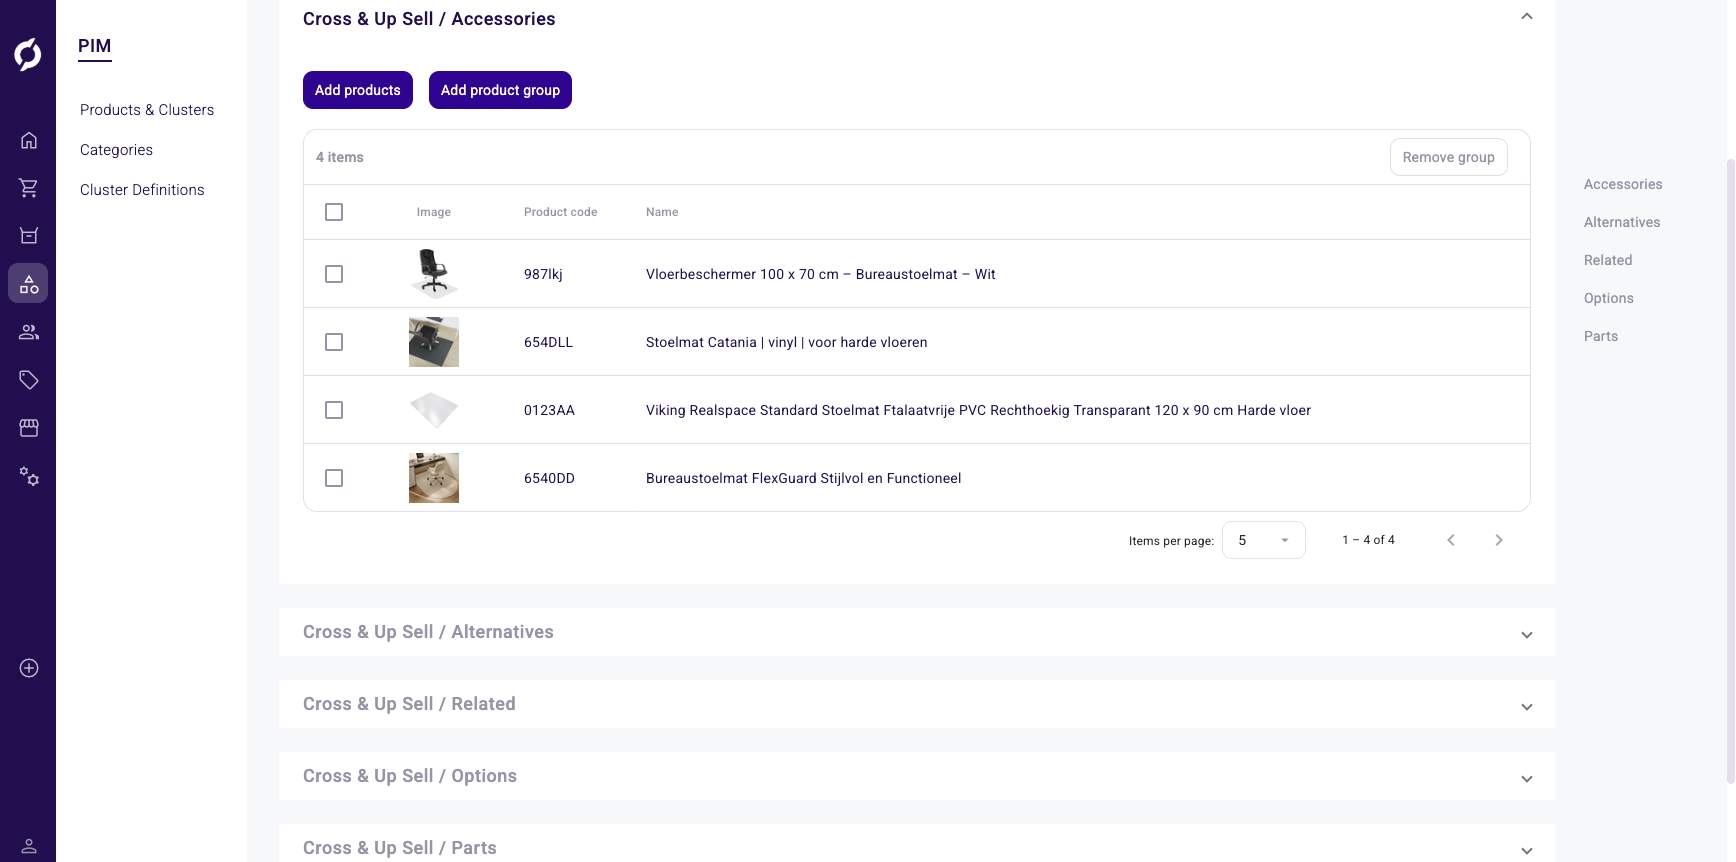Open the shopping cart sidebar icon
This screenshot has width=1736, height=862.
coord(29,188)
